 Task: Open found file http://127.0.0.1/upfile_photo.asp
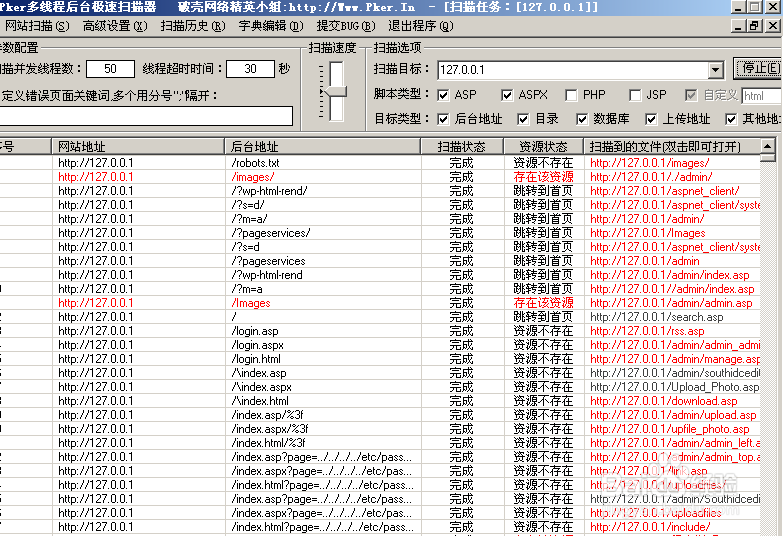click(x=670, y=429)
